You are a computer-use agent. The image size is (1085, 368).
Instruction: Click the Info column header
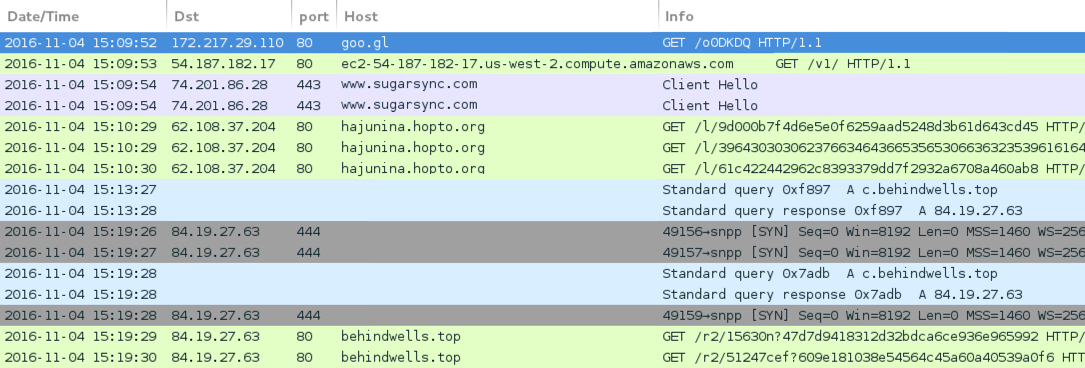(x=872, y=16)
